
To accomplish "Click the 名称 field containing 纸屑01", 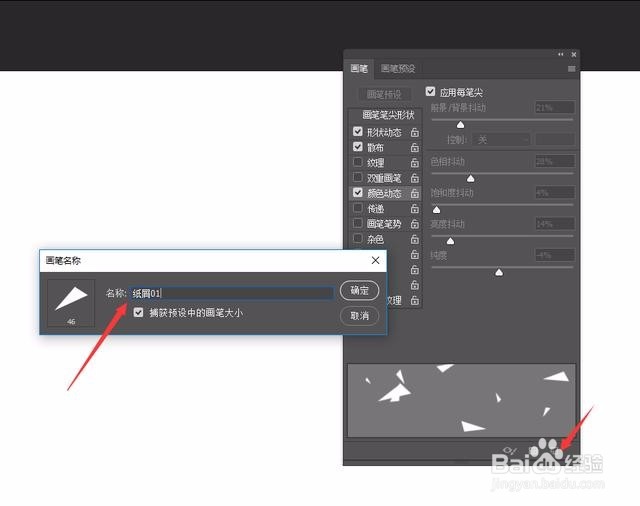I will point(232,293).
